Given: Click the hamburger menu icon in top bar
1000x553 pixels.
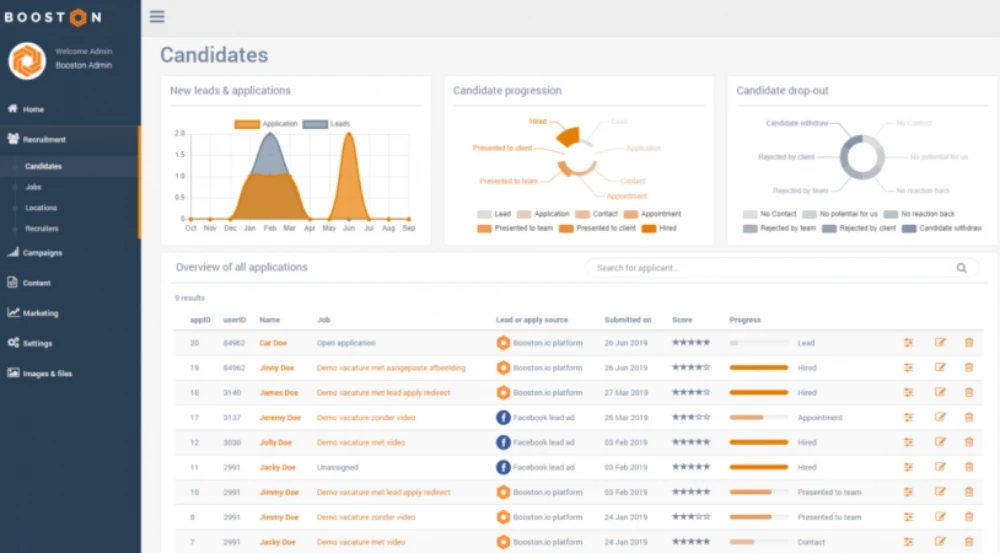Looking at the screenshot, I should [x=156, y=16].
